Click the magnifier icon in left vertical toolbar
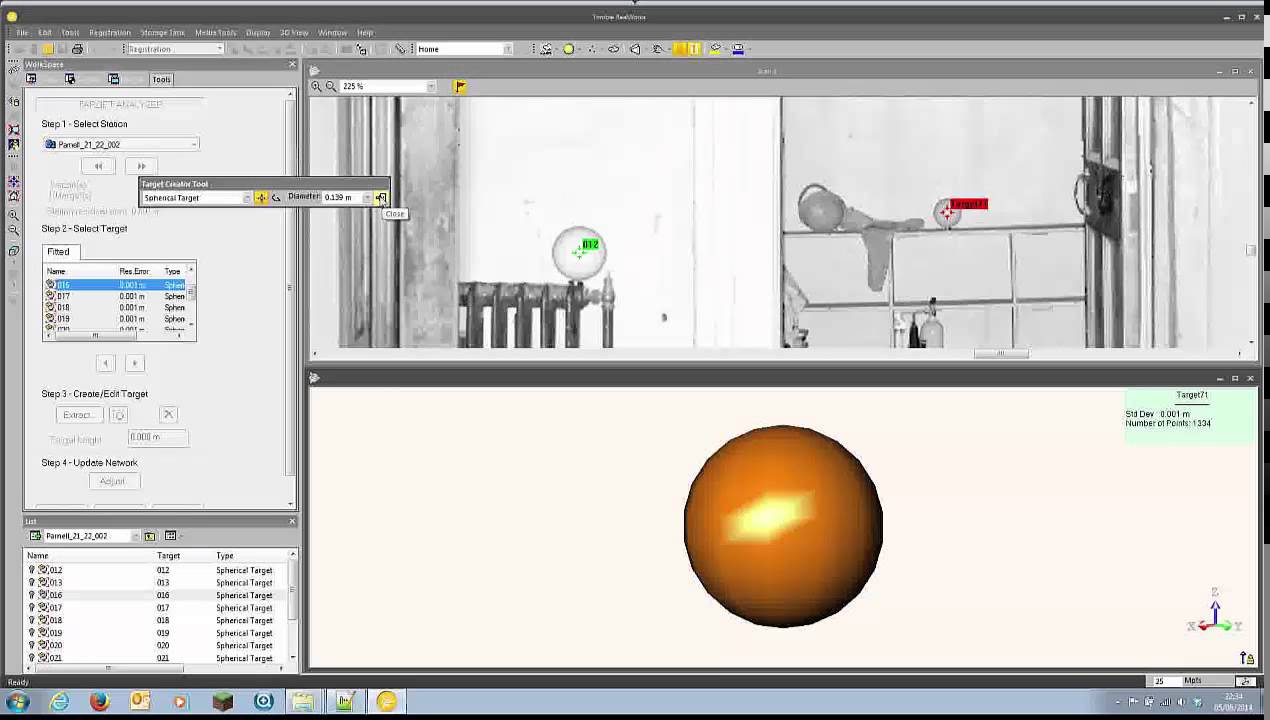Screen dimensions: 1270x720 tap(14, 215)
